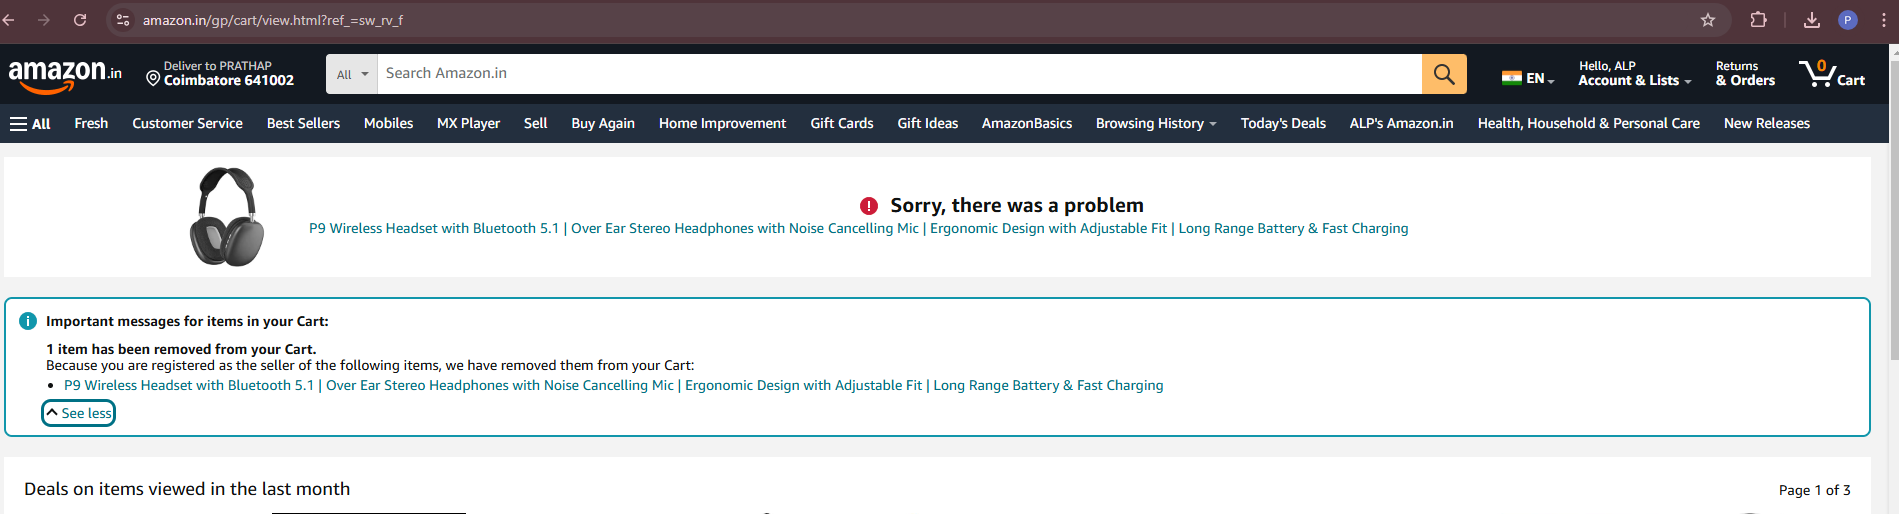Open P9 Wireless Headset link under Sorry message
This screenshot has height=514, width=1899.
point(858,229)
